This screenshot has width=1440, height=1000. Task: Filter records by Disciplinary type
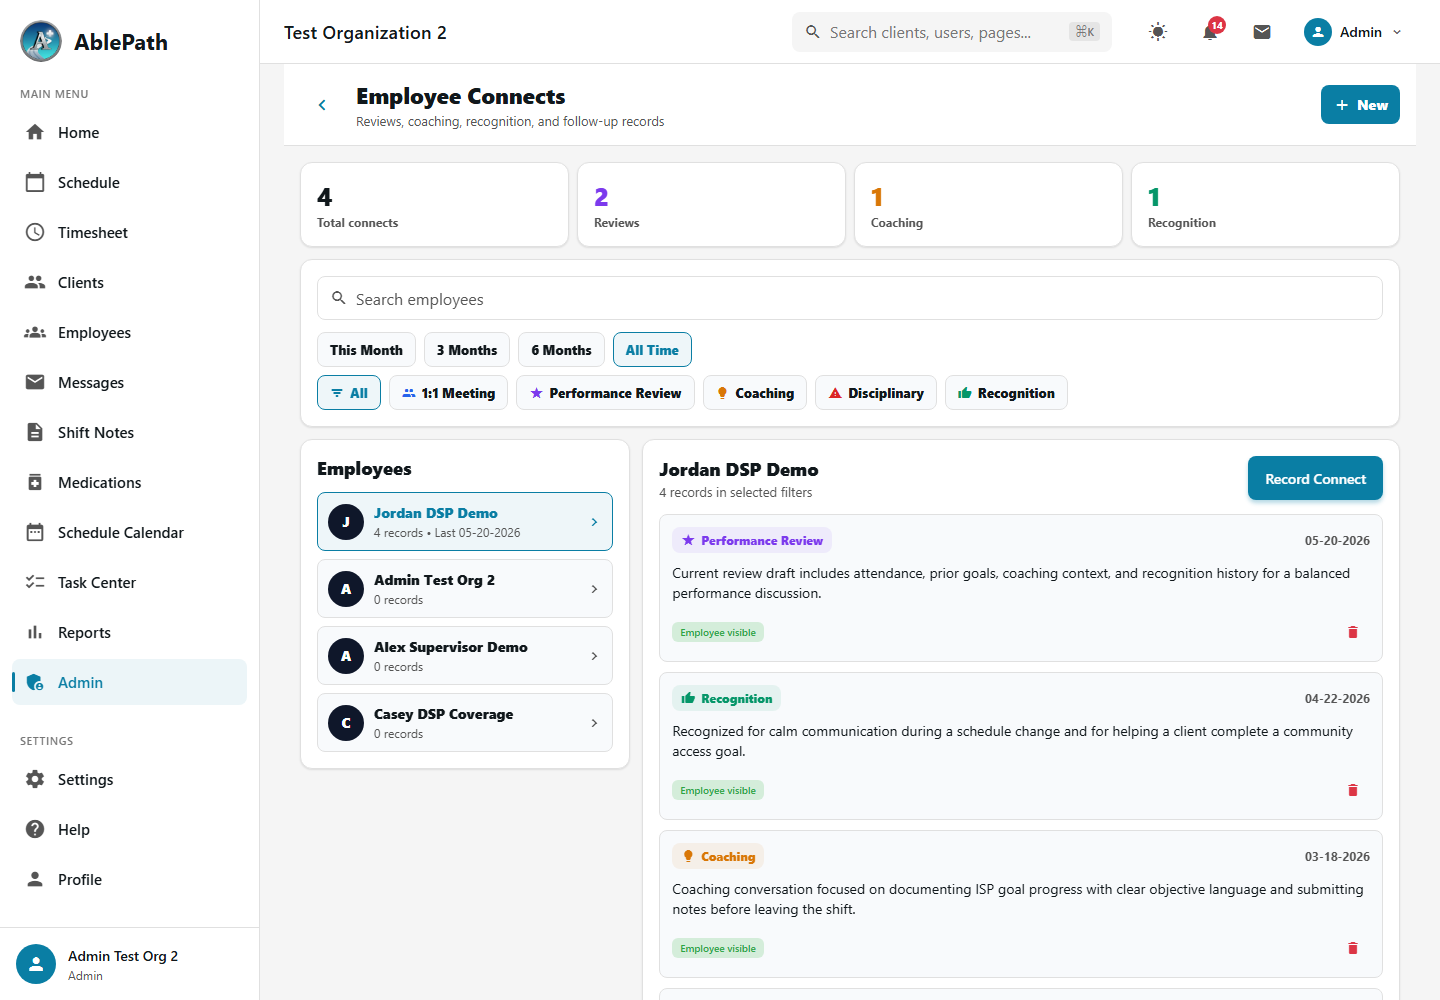click(876, 393)
